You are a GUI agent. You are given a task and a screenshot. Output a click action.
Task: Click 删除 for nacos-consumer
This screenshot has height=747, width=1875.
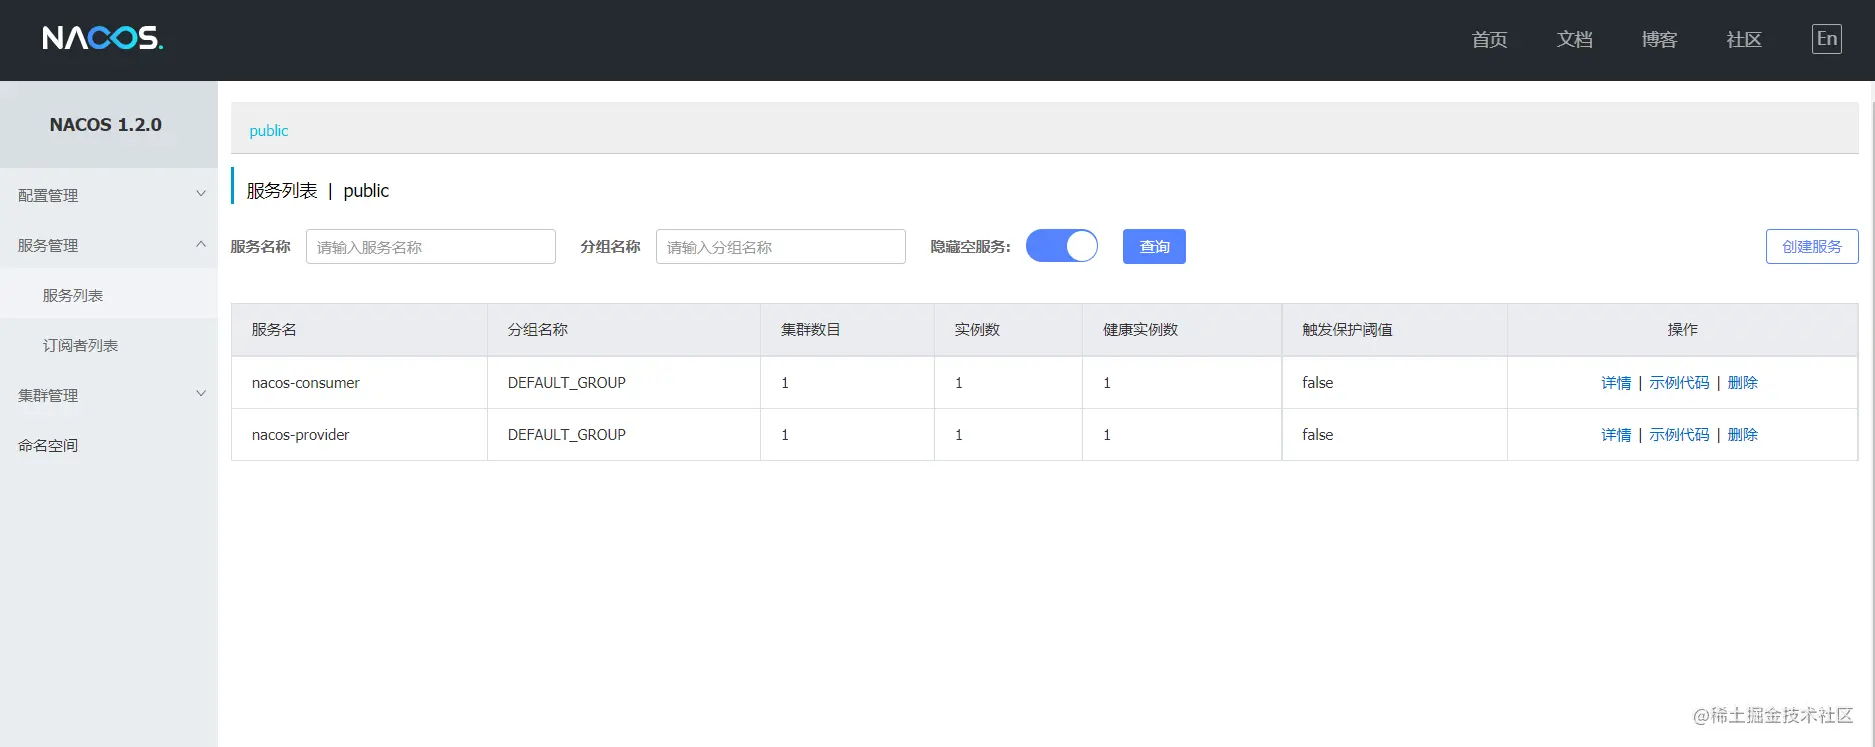coord(1742,383)
